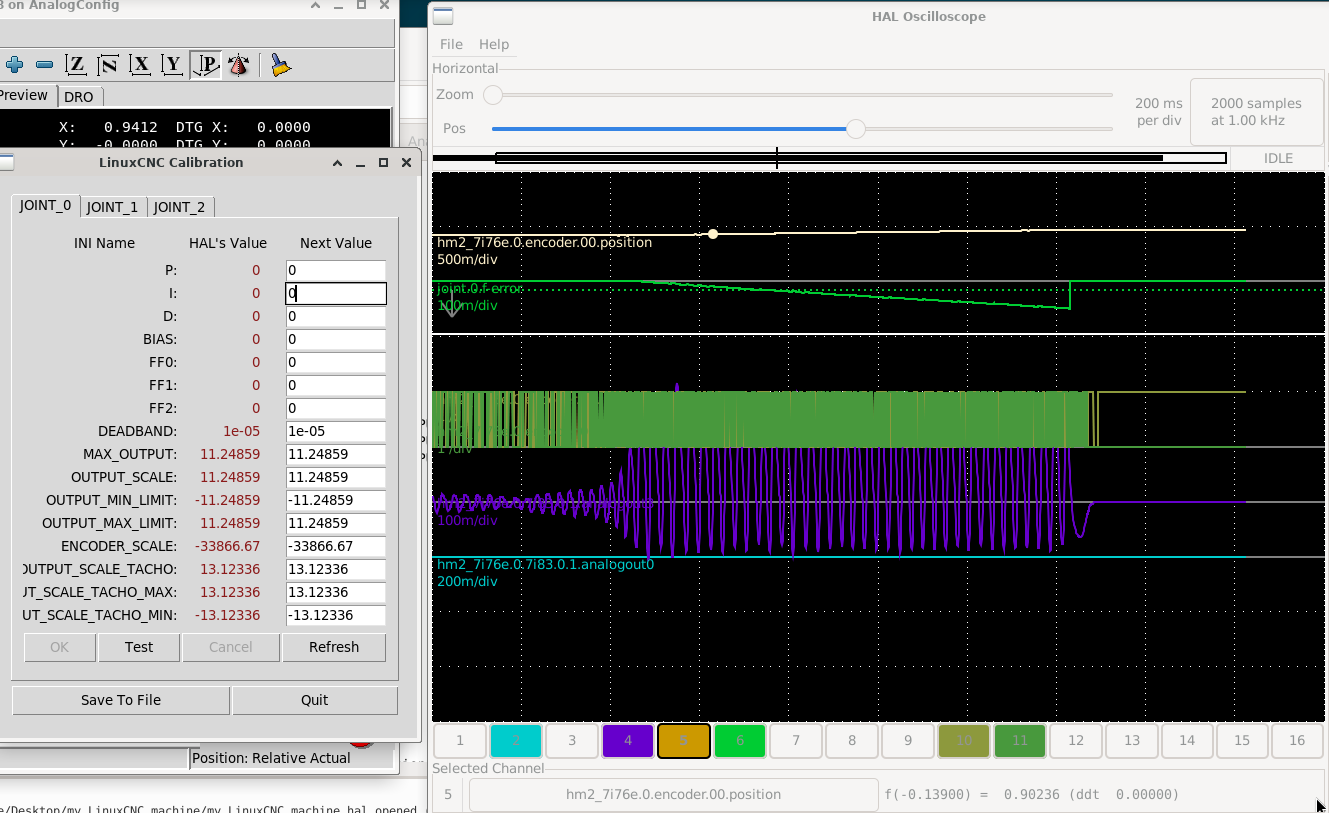Click the Test button
Screen dimensions: 1329x813
click(x=139, y=647)
